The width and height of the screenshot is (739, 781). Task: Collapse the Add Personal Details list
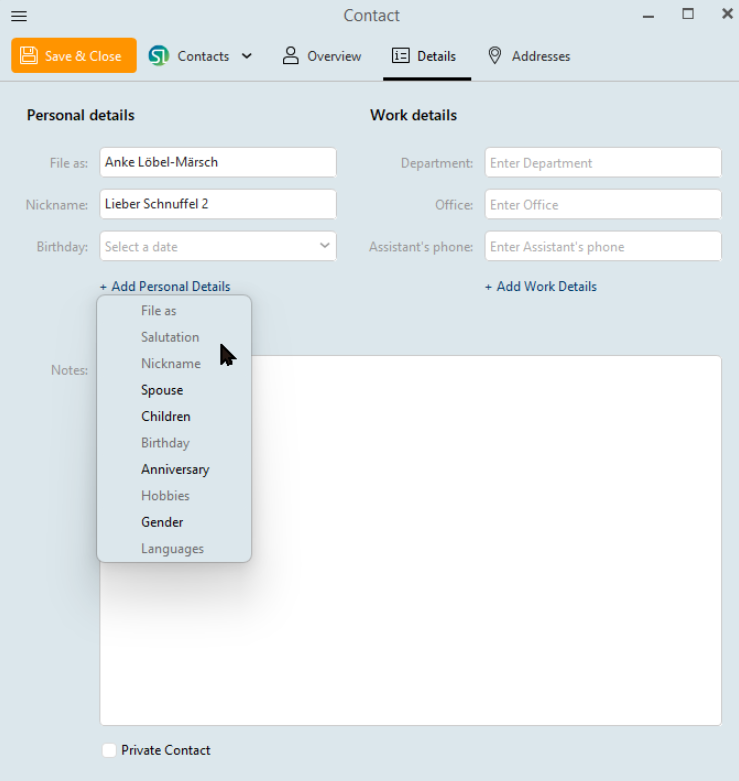tap(165, 287)
